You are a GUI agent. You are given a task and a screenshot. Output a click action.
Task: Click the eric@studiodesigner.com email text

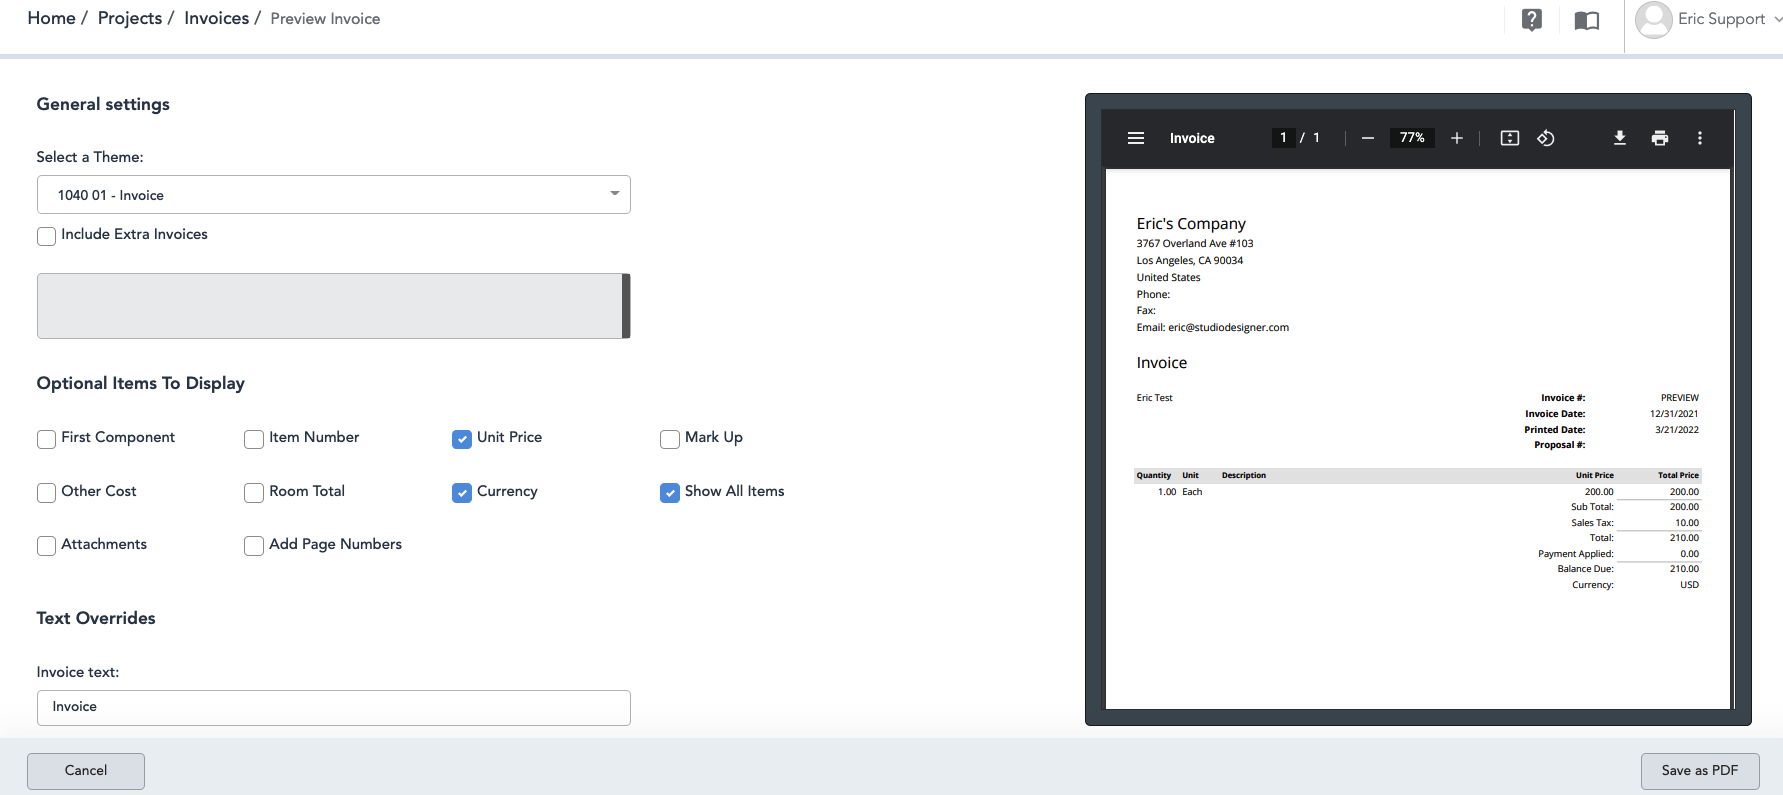click(1228, 328)
